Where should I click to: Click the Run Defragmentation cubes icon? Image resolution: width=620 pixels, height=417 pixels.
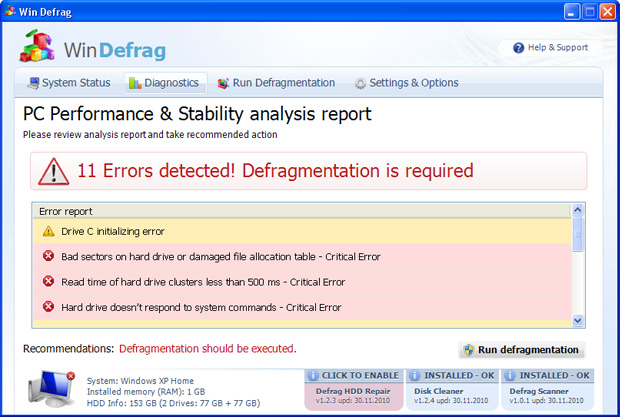(x=223, y=83)
